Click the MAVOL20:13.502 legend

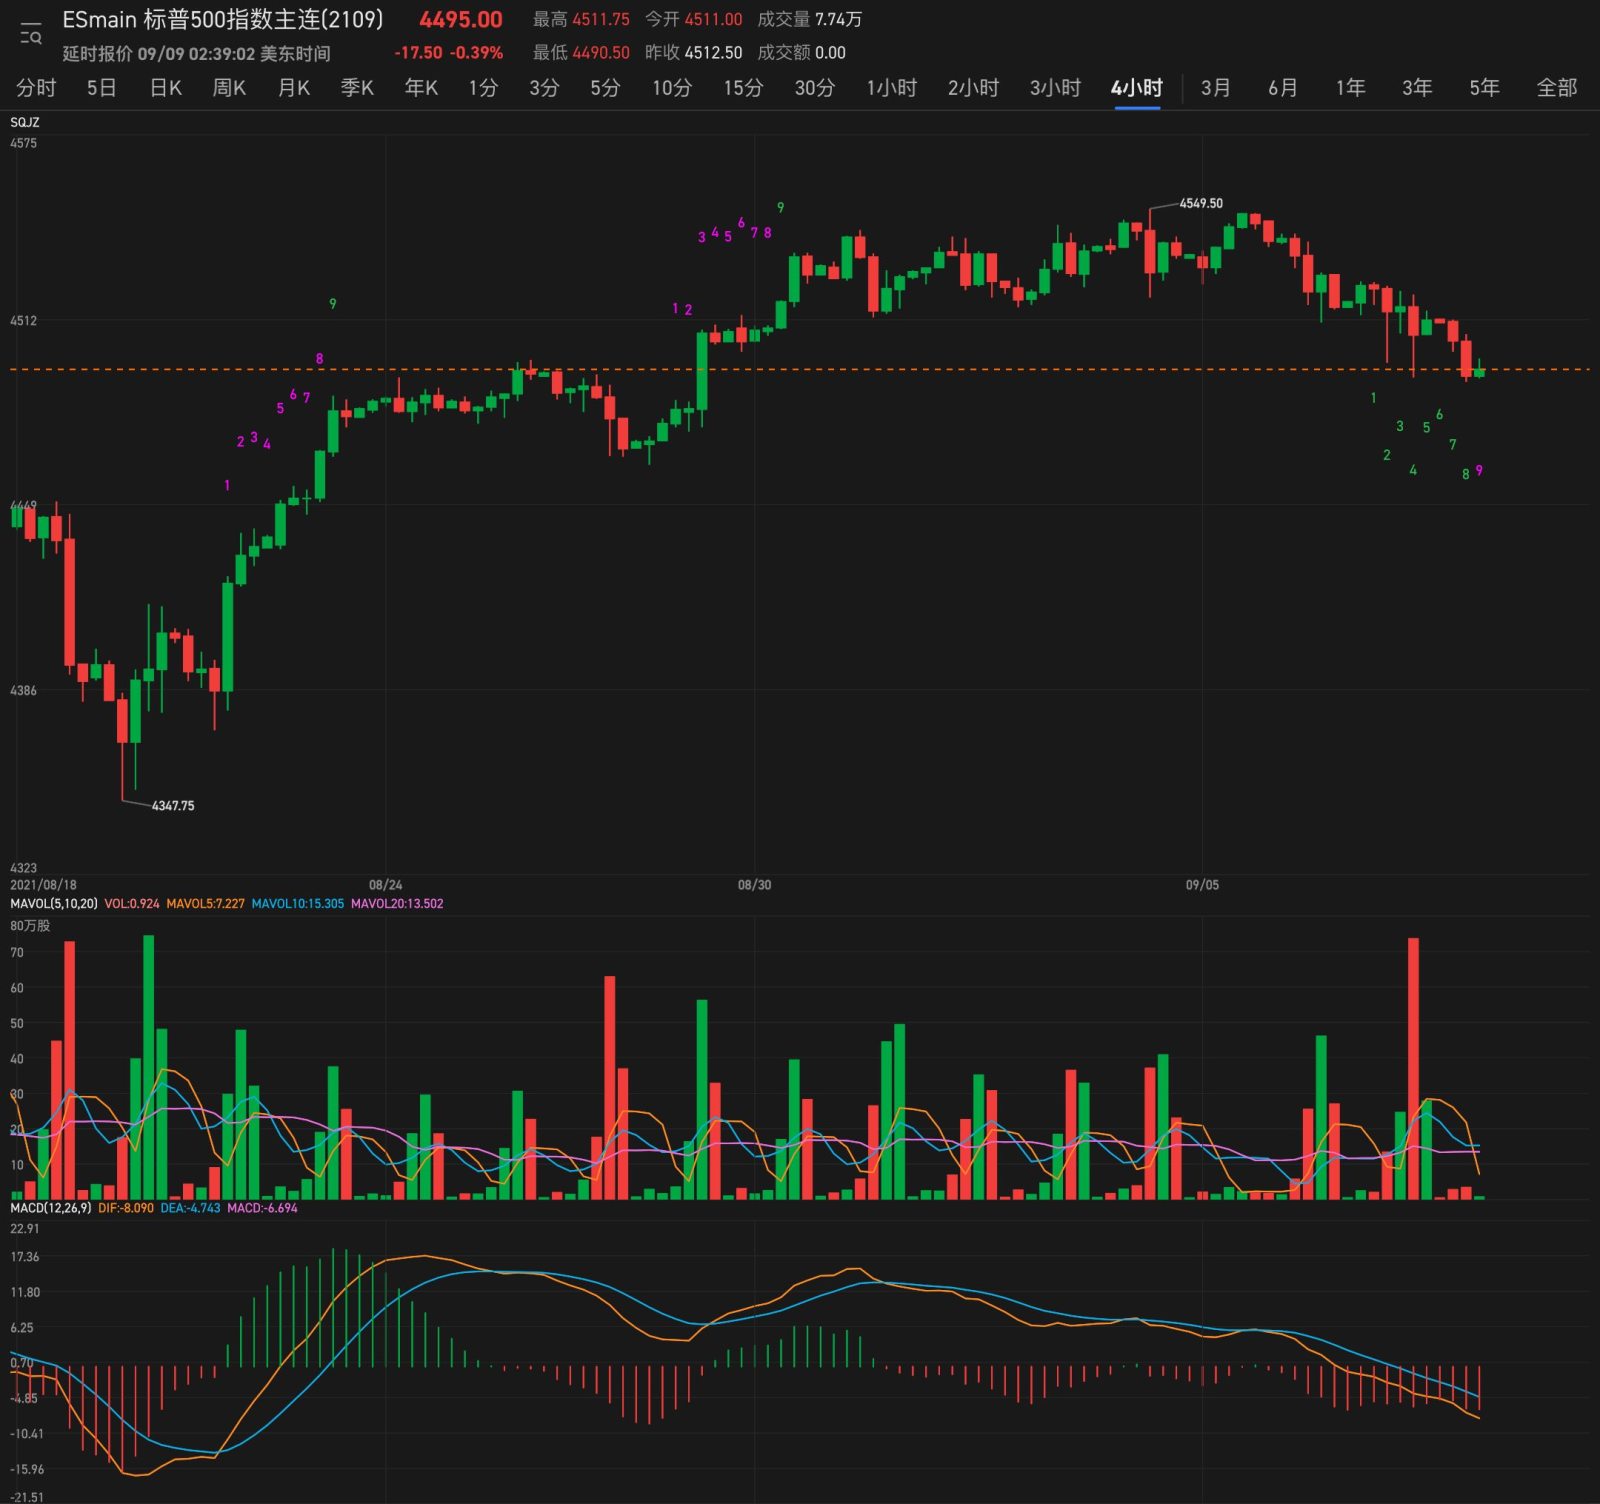pos(397,904)
